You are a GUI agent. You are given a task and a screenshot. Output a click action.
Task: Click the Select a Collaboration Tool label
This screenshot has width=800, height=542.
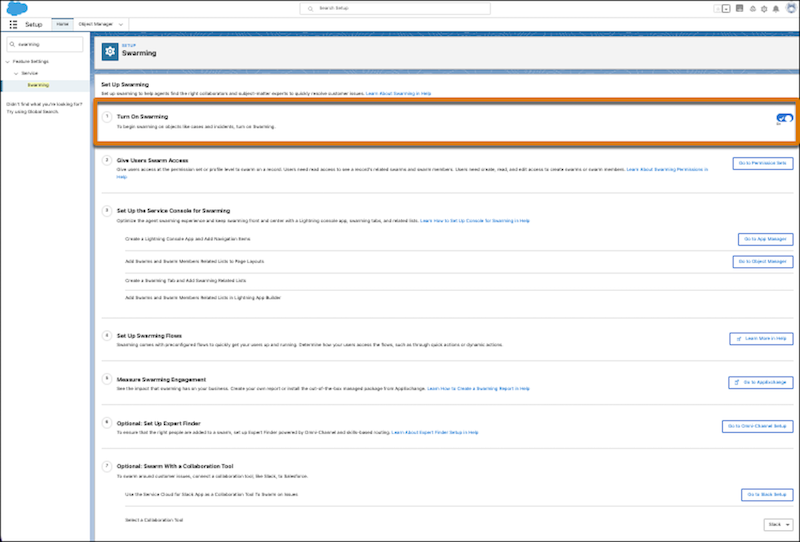[x=154, y=521]
